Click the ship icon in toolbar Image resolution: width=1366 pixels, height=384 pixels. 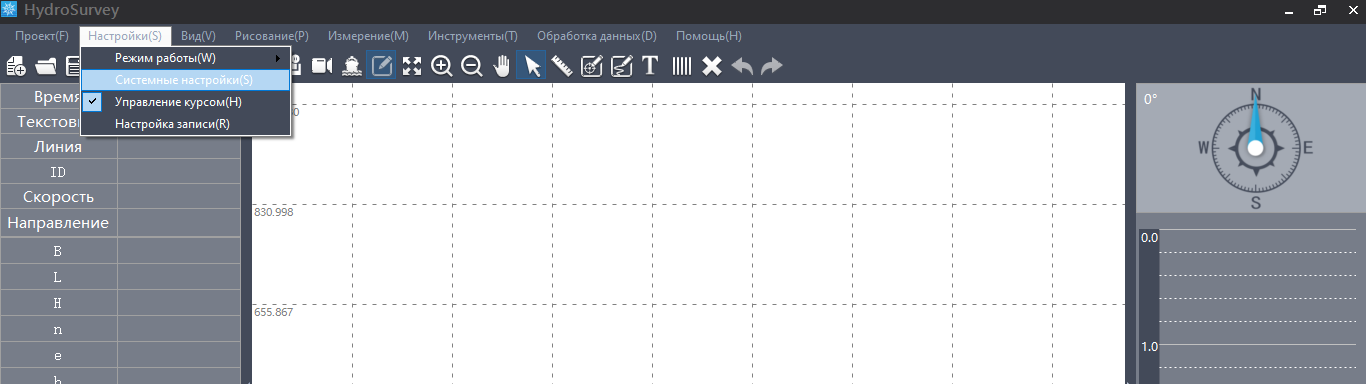pos(352,66)
